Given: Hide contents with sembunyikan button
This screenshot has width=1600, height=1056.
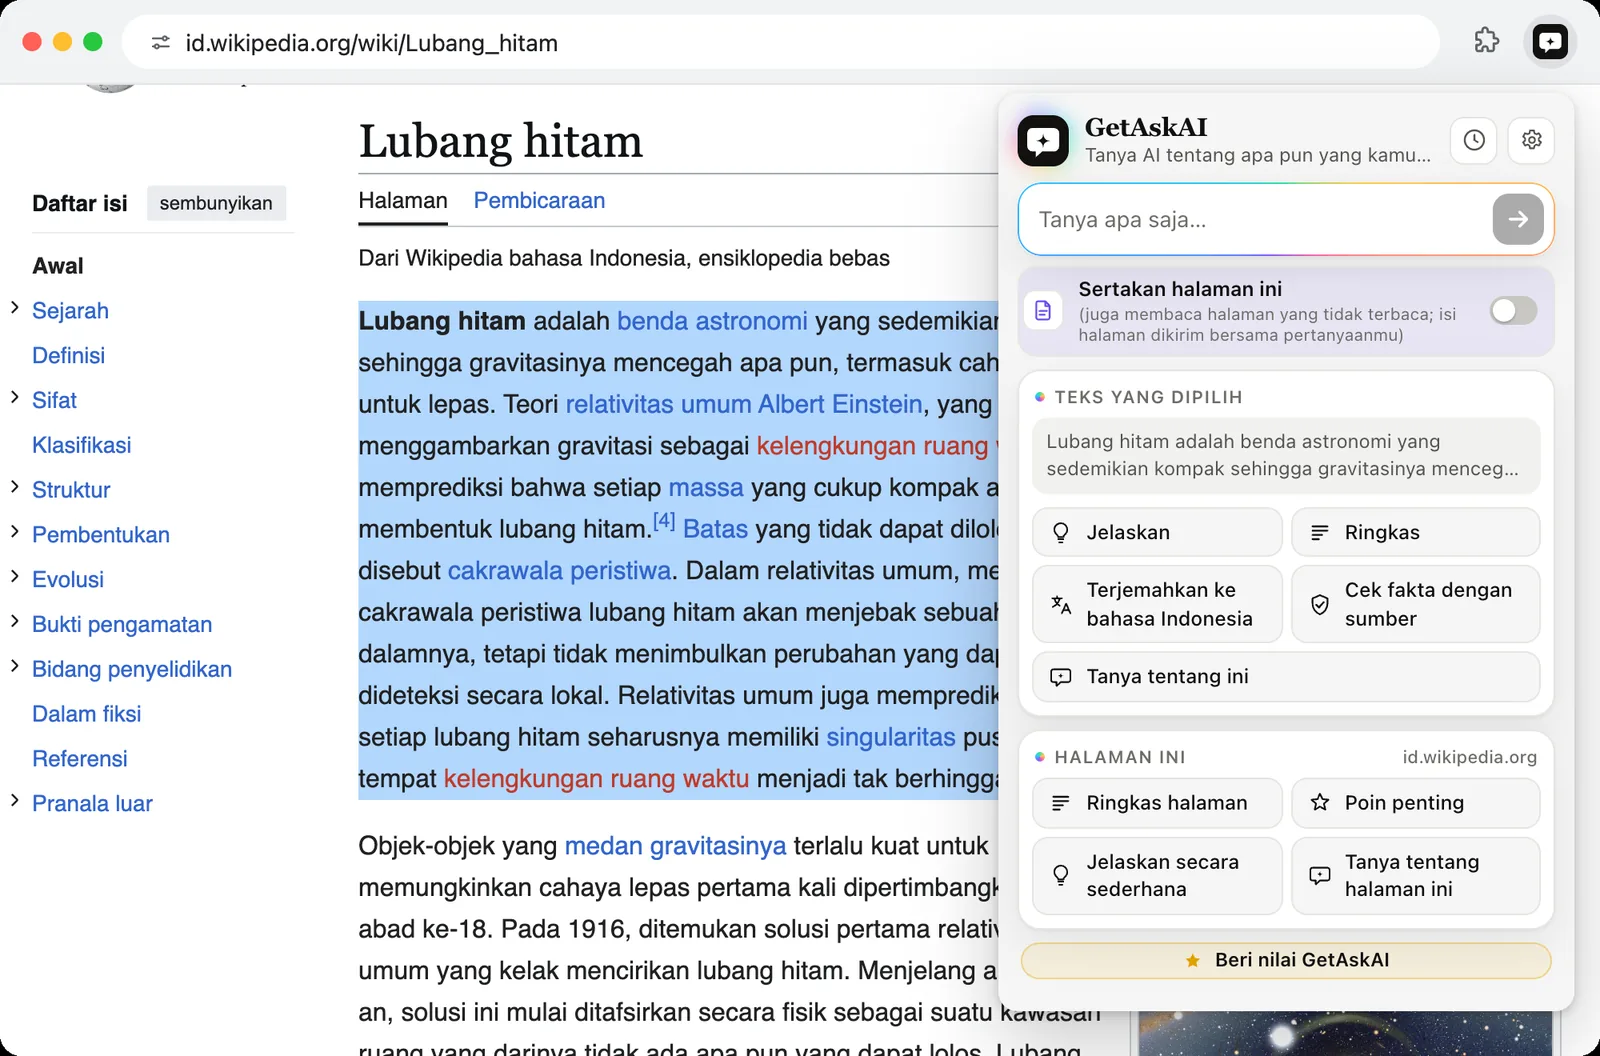Looking at the screenshot, I should click(216, 203).
